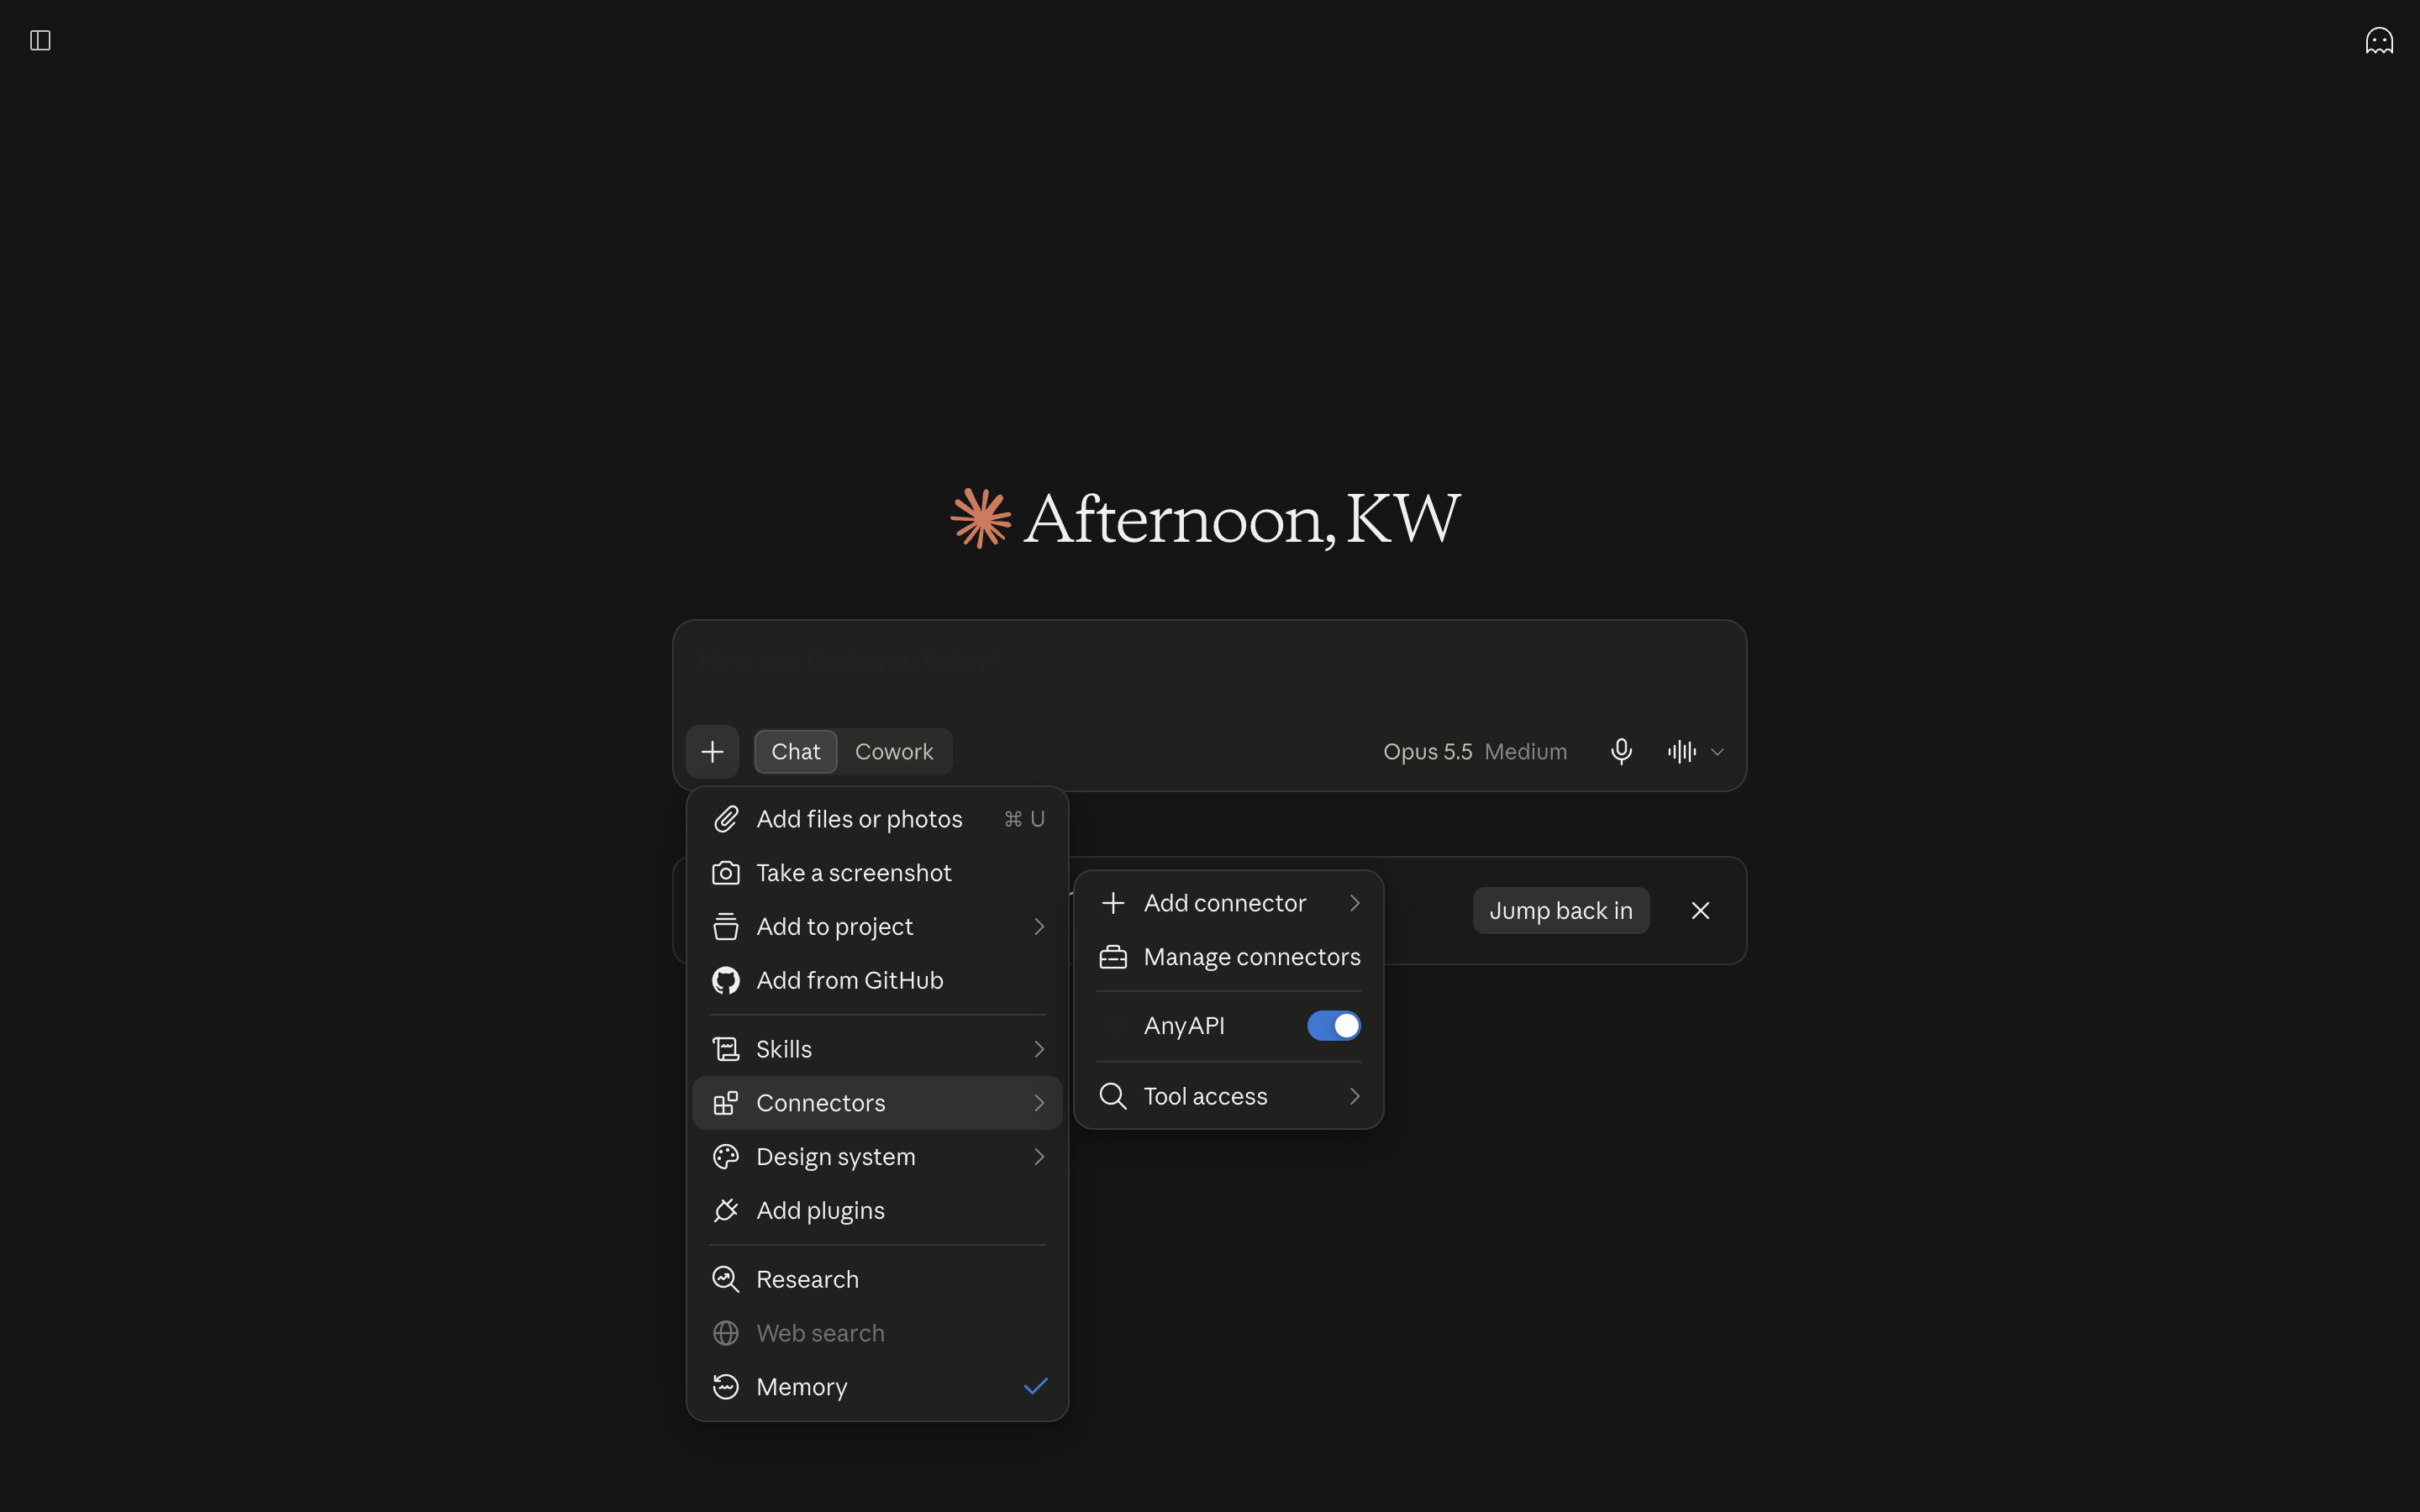This screenshot has width=2420, height=1512.
Task: Choose Add plugins menu item
Action: click(877, 1210)
